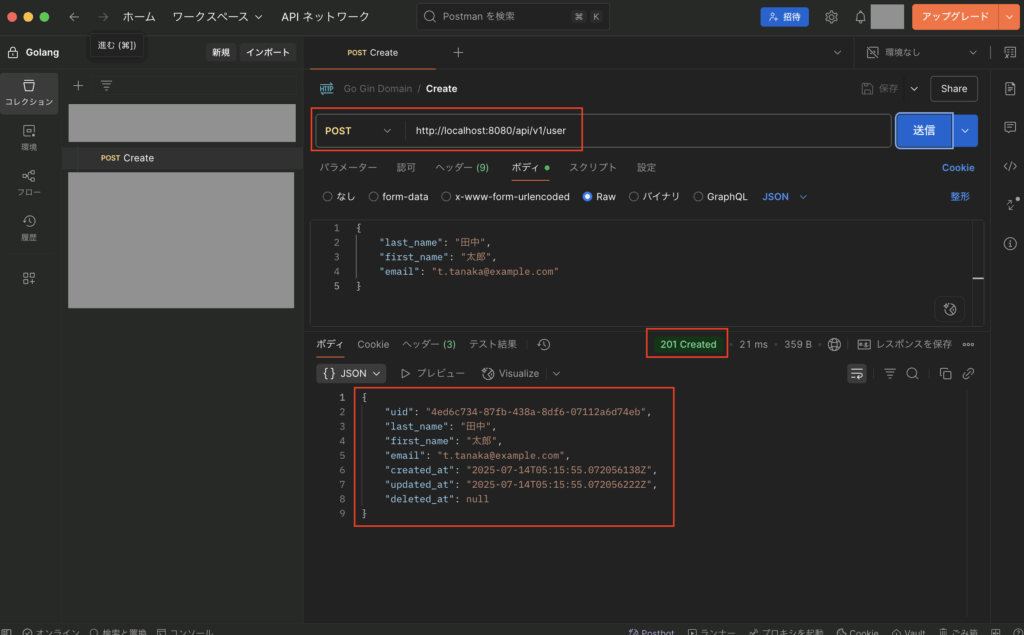Open the documentation icon in right sidebar
This screenshot has height=635, width=1024.
[x=1010, y=88]
